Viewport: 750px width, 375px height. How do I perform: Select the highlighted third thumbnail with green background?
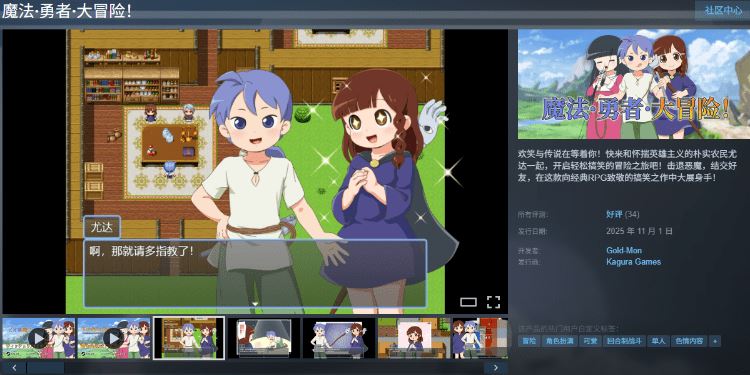tap(189, 338)
